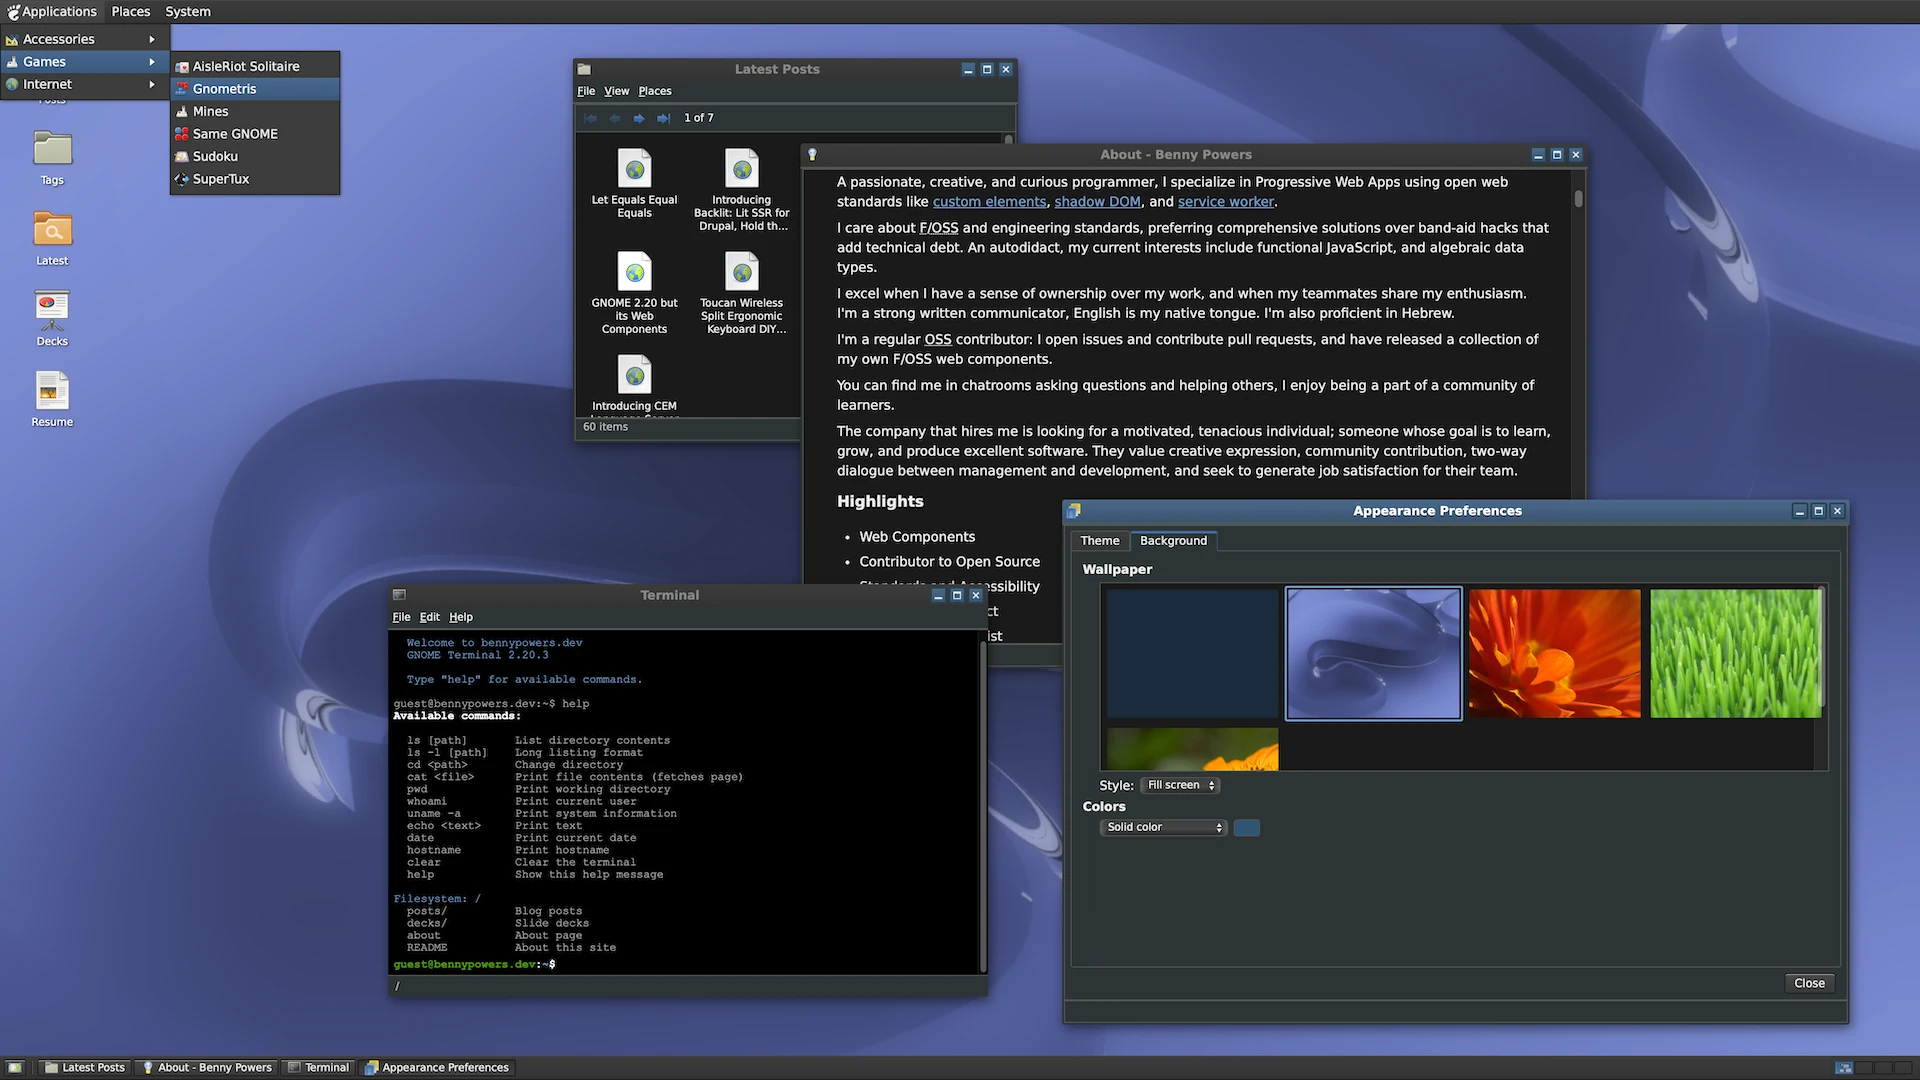Open the Tags folder desktop icon
The height and width of the screenshot is (1080, 1920).
52,158
